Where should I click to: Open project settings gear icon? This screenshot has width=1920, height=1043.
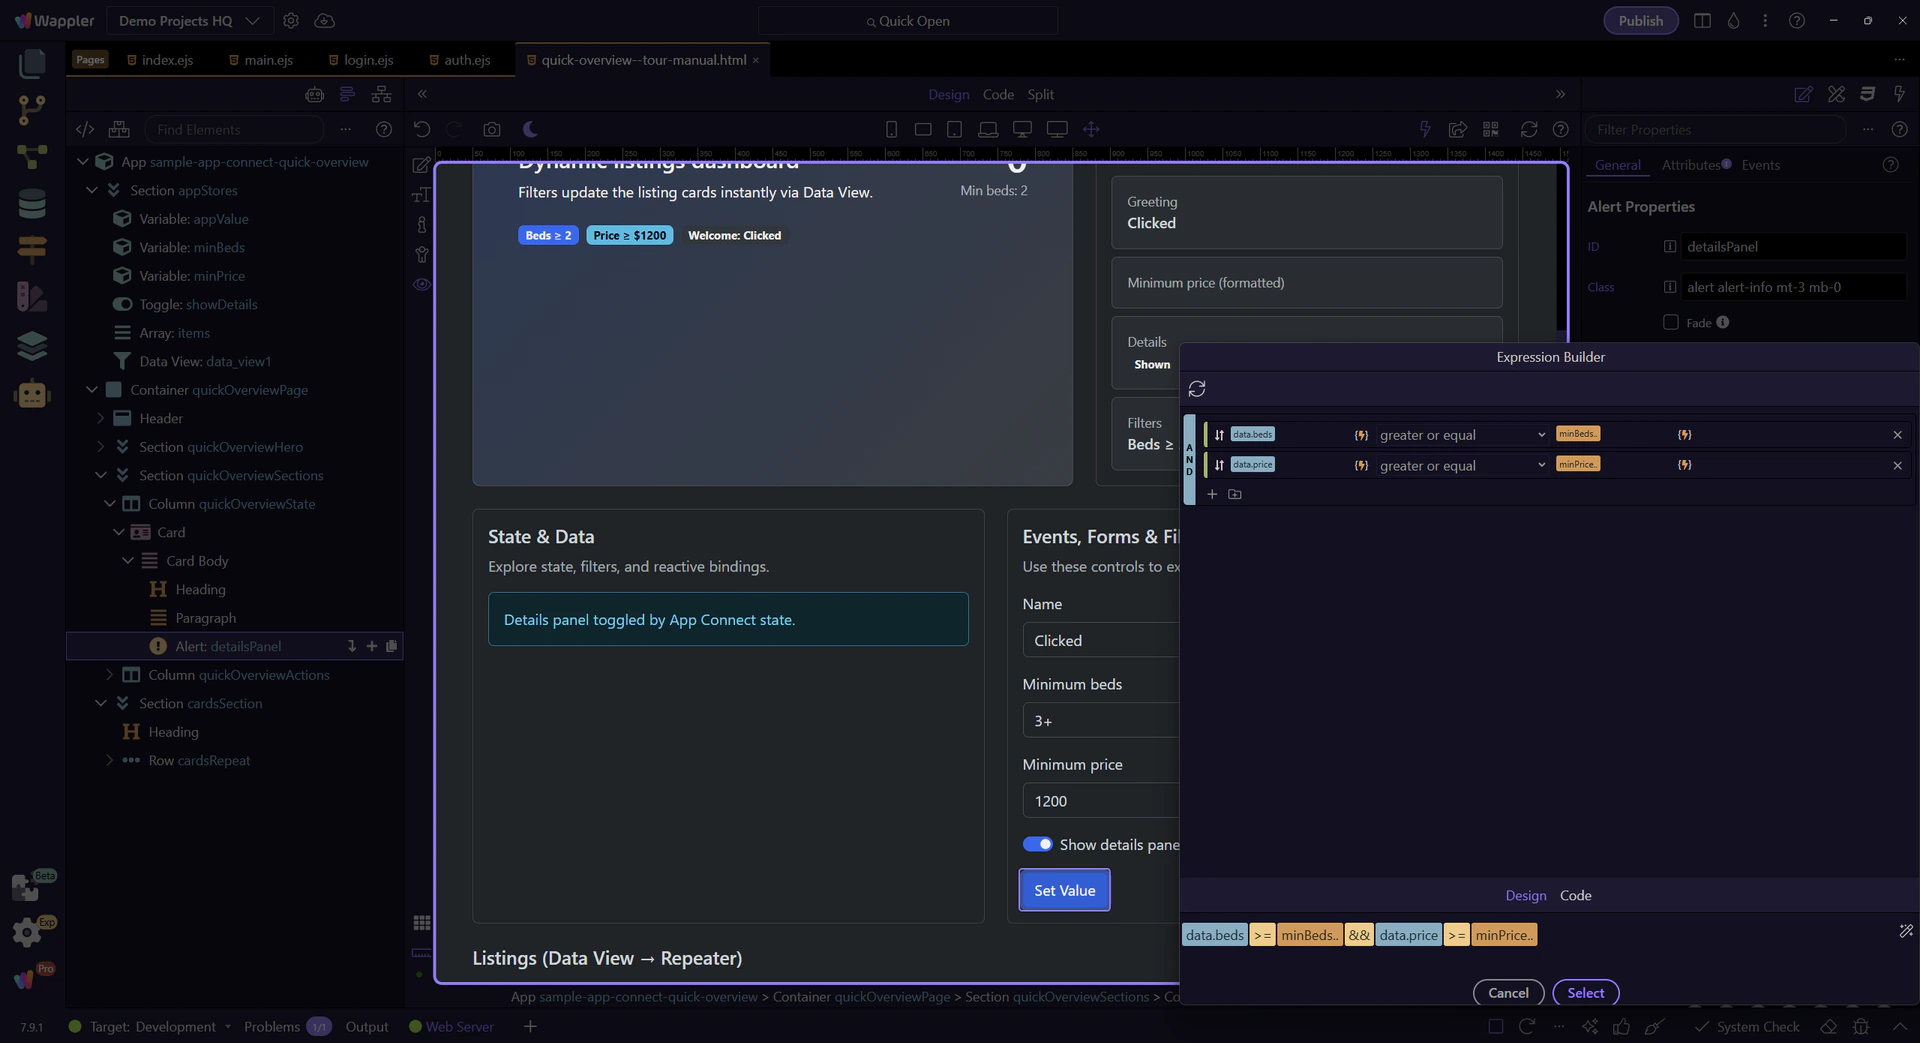point(291,21)
